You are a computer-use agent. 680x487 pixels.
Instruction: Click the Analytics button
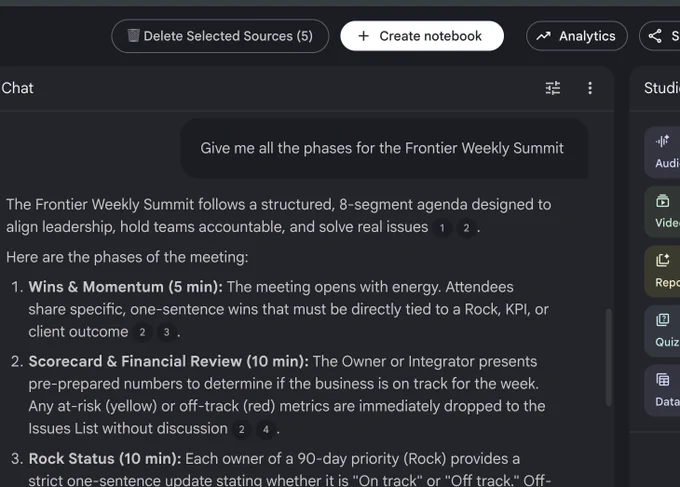coord(576,36)
